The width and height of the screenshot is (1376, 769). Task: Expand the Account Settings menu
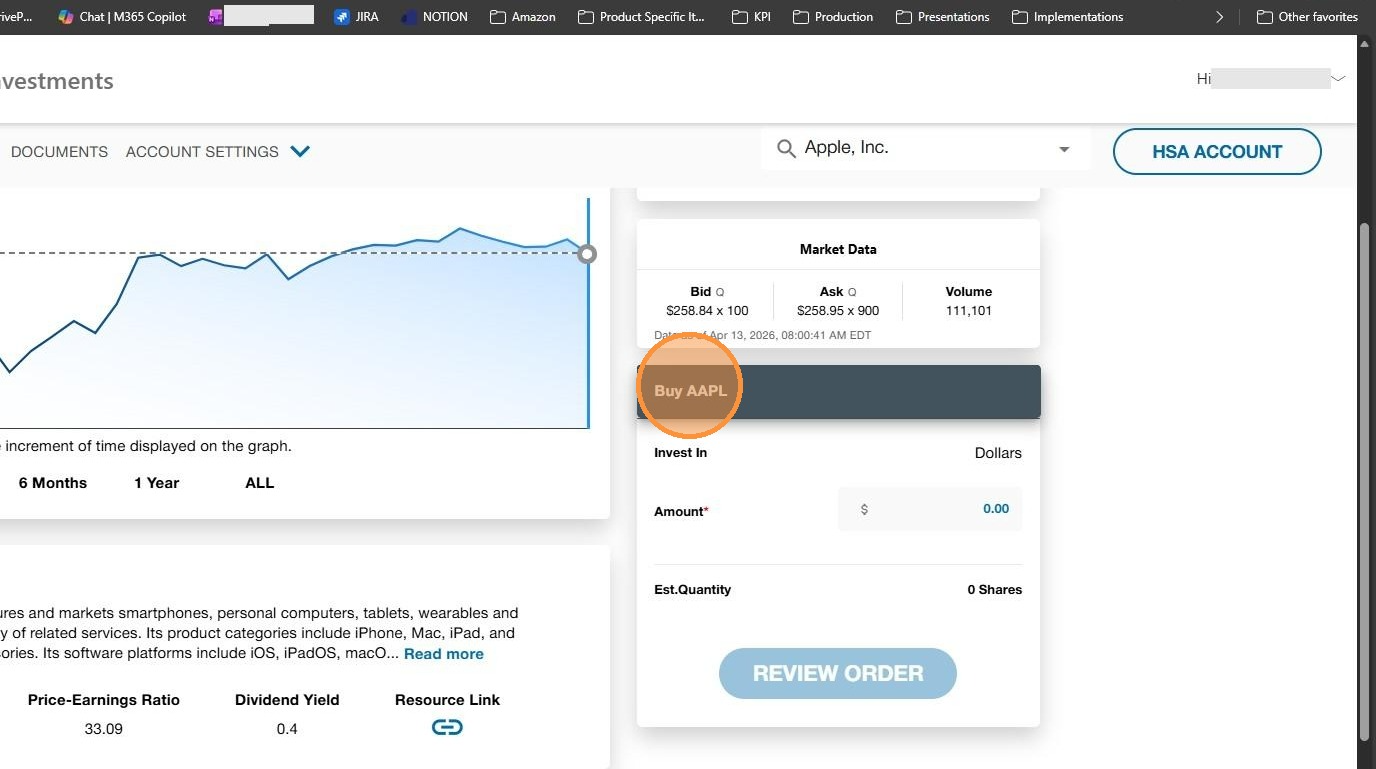218,152
